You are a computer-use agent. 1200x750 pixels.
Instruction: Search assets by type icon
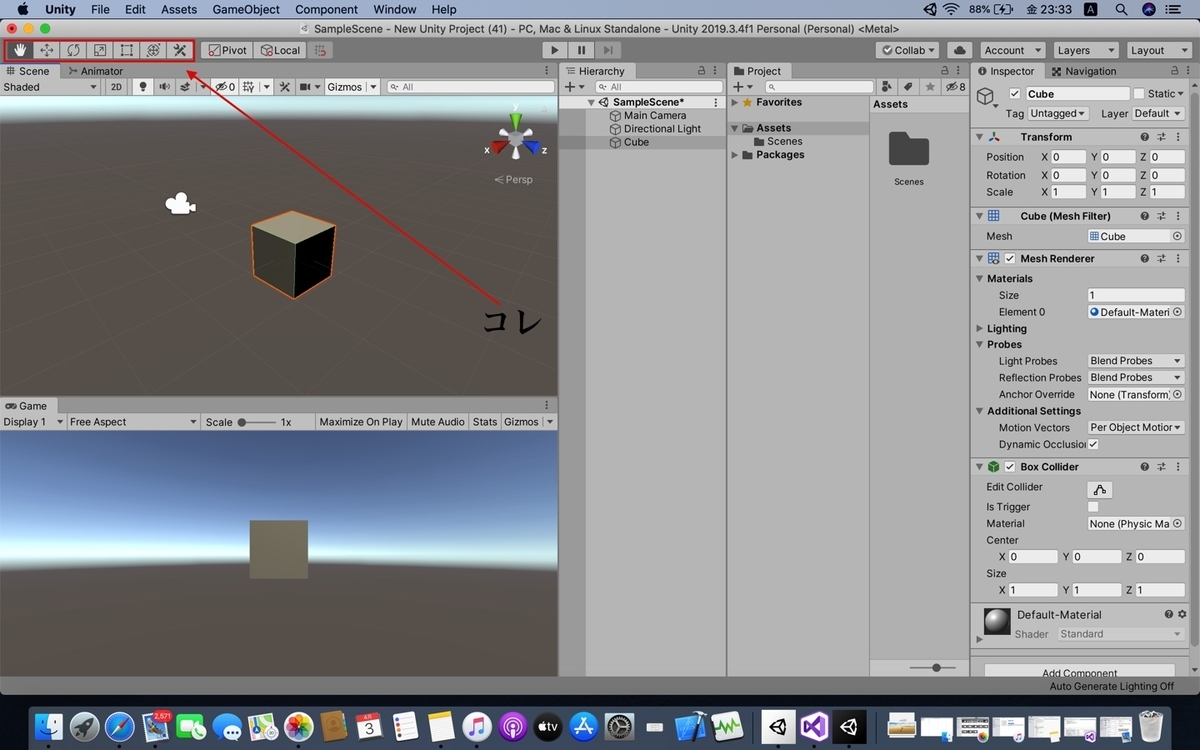point(887,87)
